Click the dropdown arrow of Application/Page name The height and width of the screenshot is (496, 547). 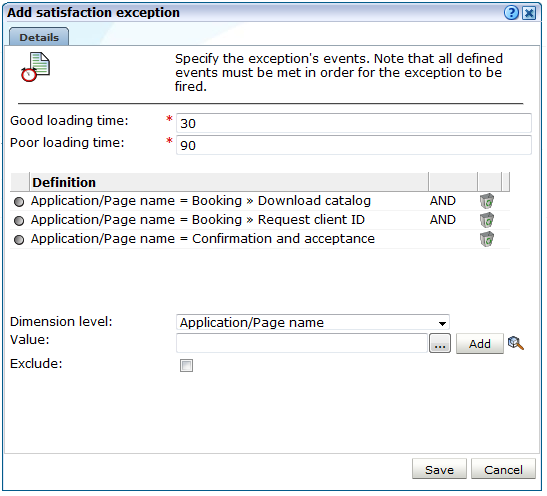pyautogui.click(x=442, y=323)
